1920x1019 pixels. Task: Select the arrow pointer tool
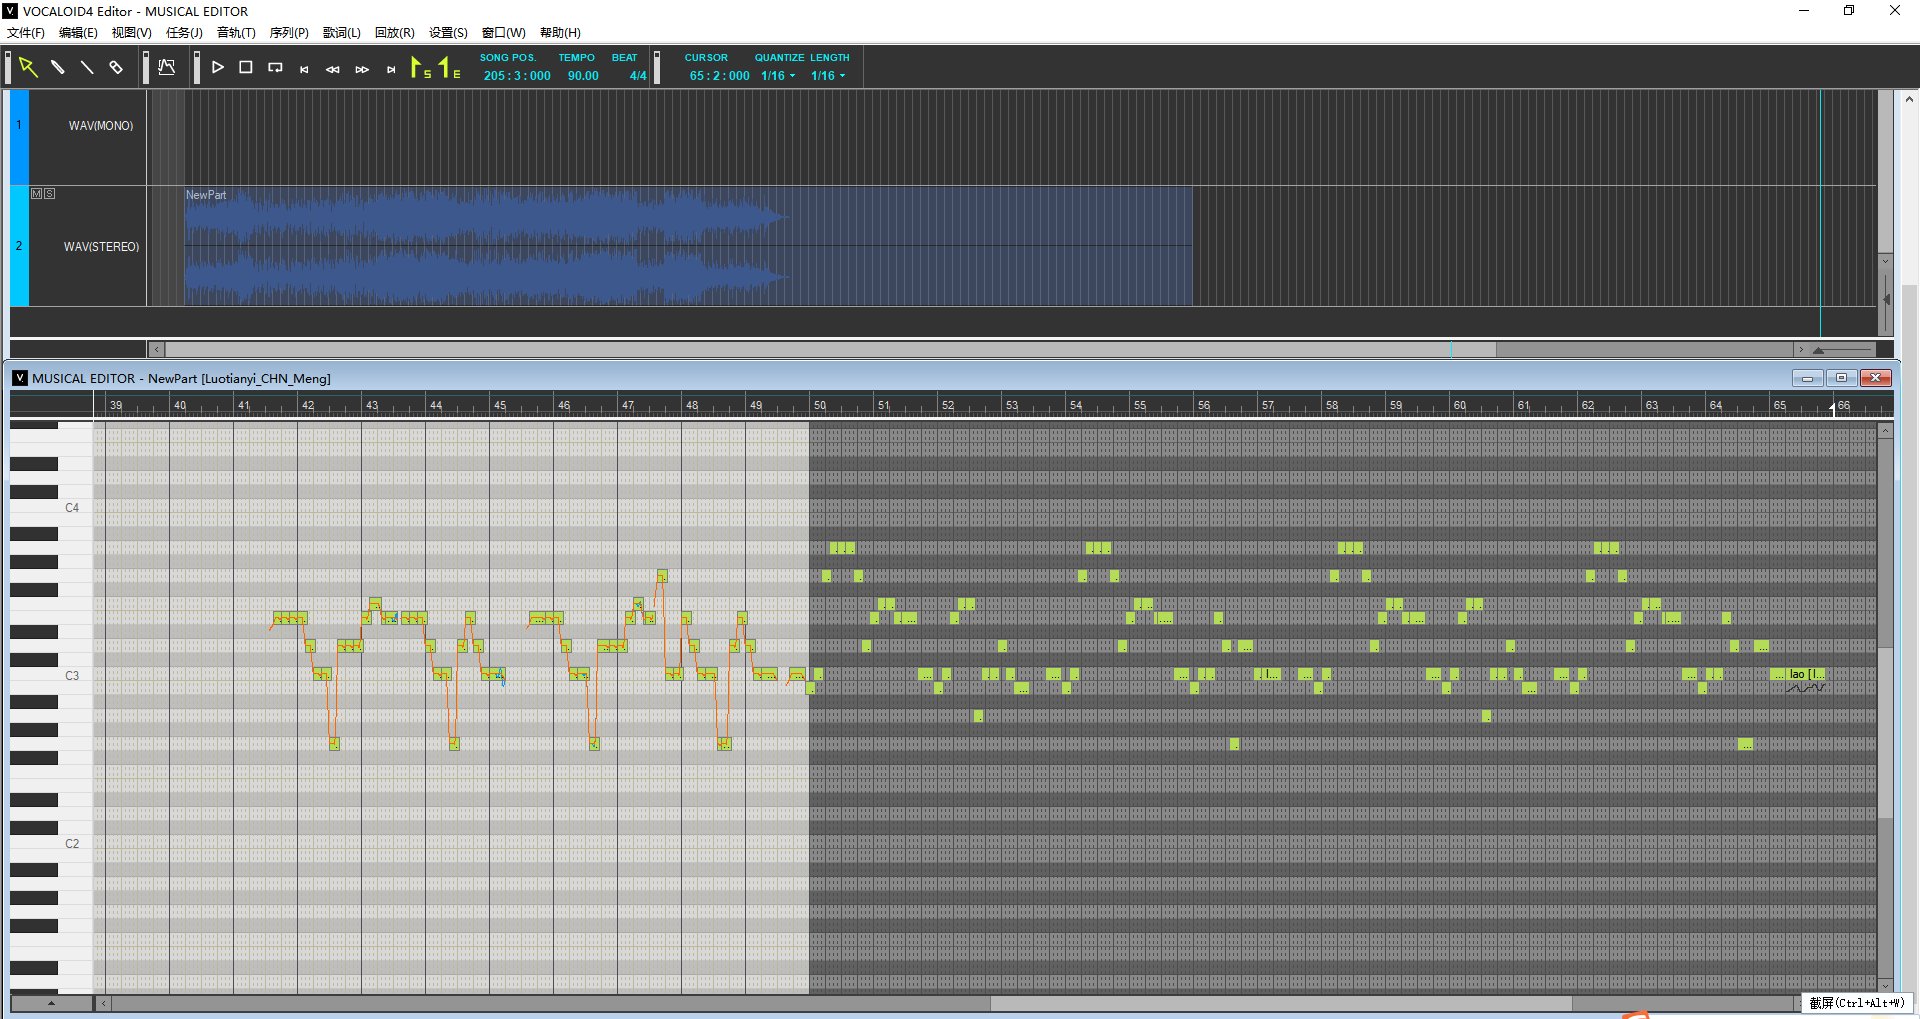28,68
